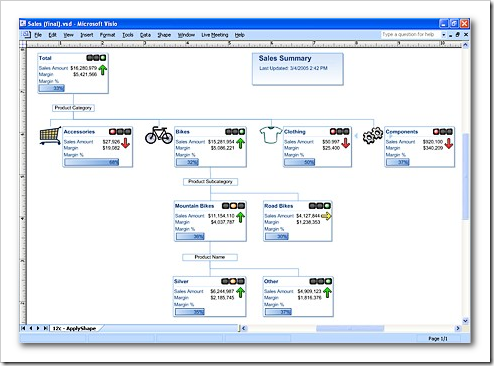Click the vertical scrollbar down arrow

point(465,321)
